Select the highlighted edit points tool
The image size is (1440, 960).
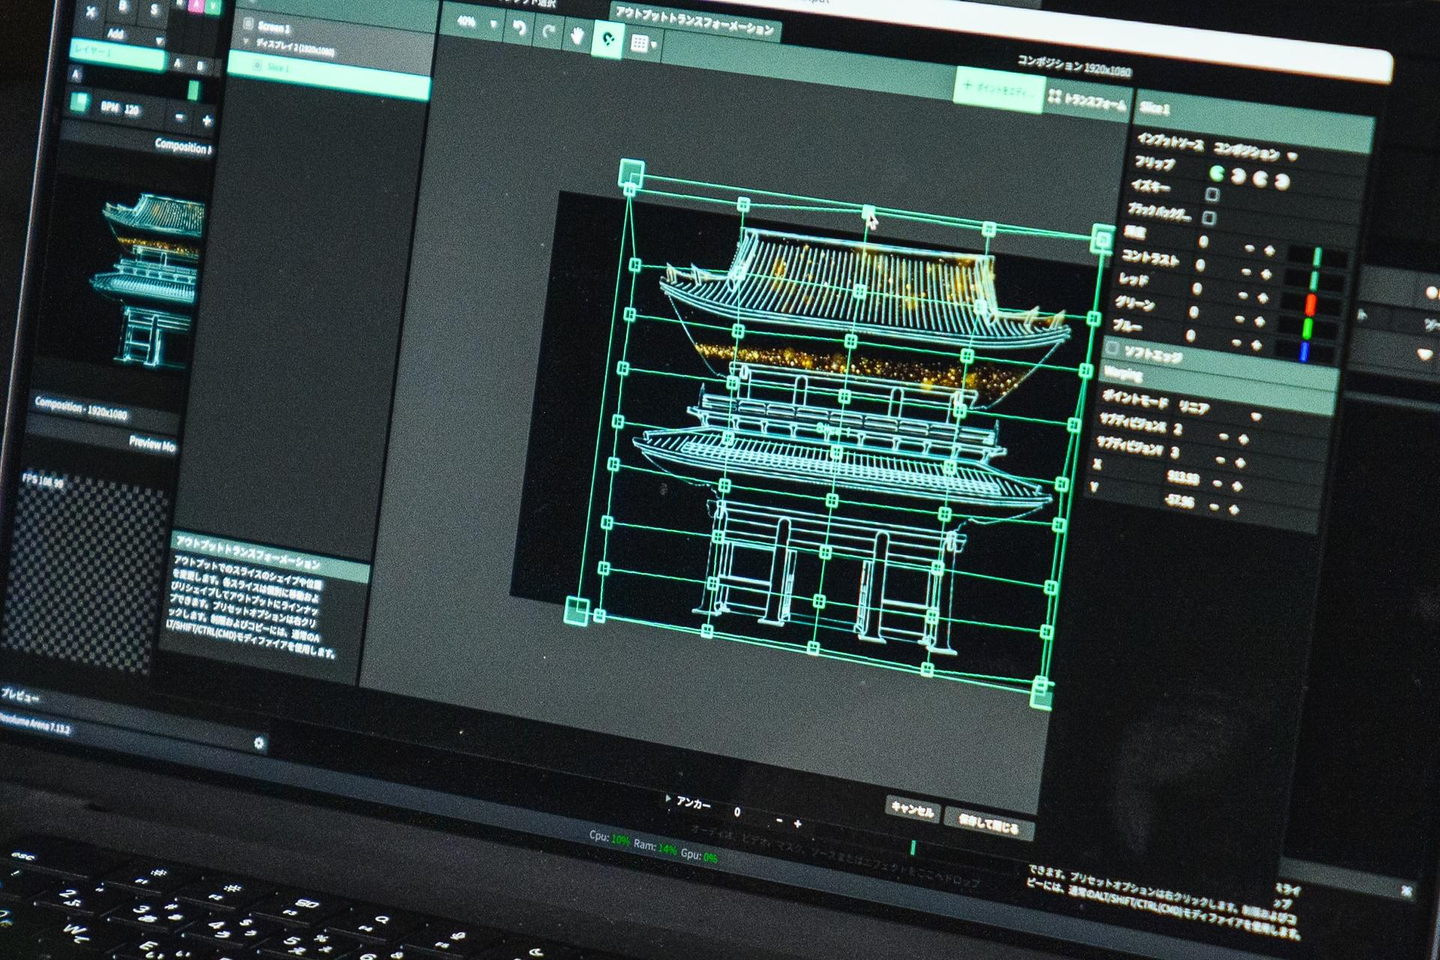coord(607,39)
